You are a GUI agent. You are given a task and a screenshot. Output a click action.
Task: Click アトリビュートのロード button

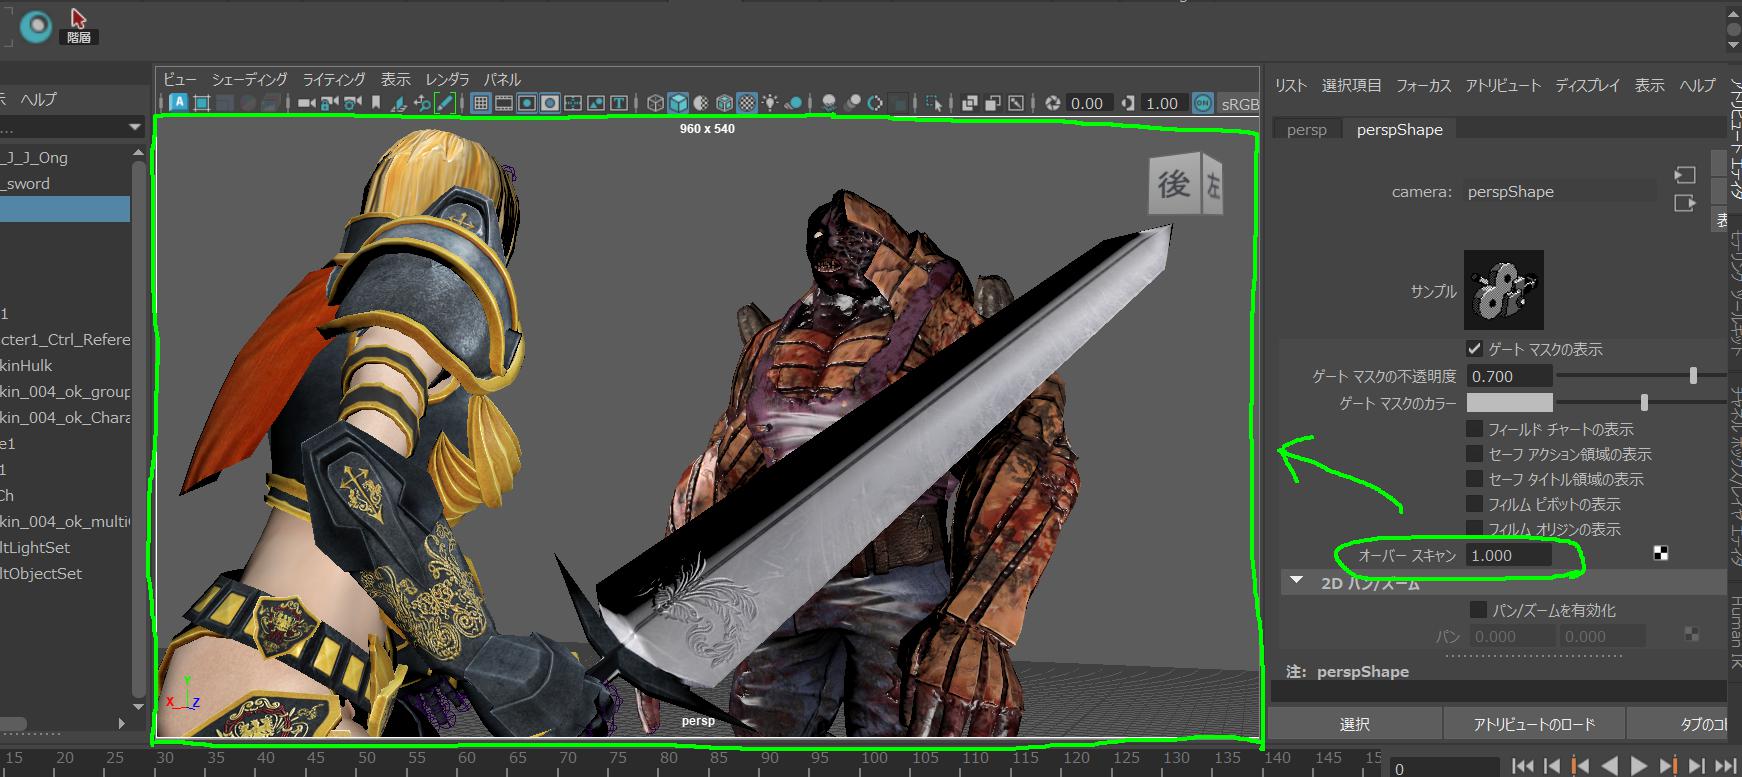click(1534, 724)
